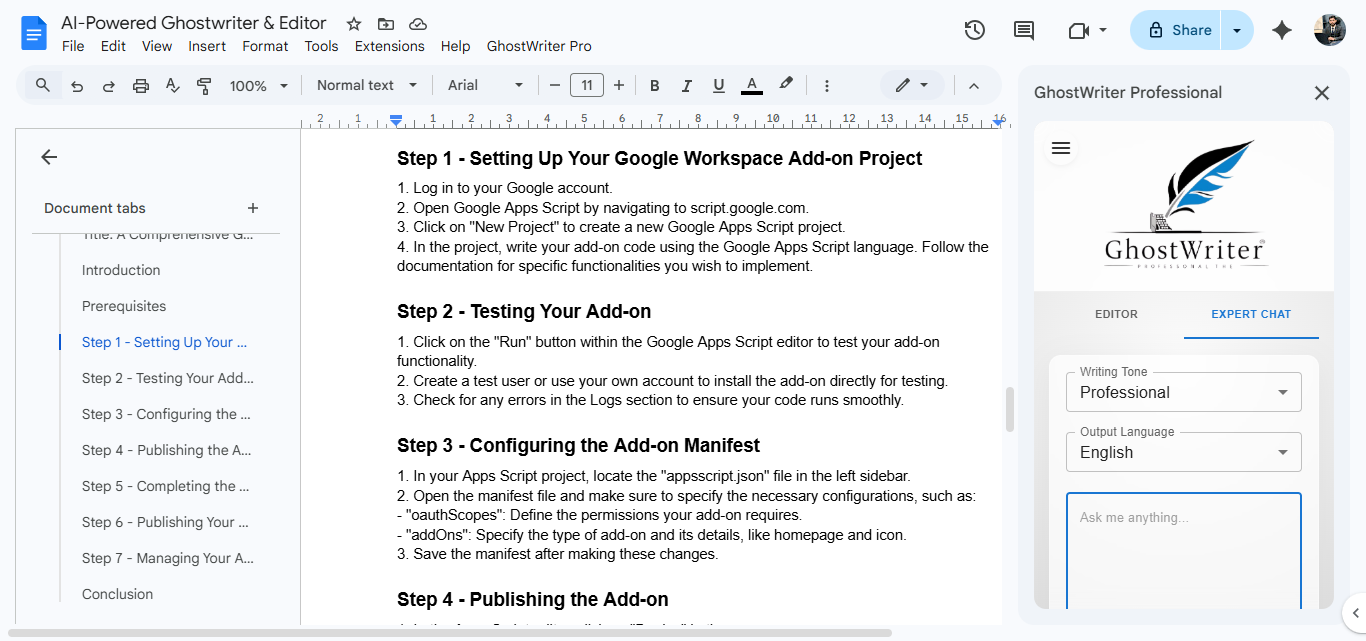This screenshot has height=641, width=1366.
Task: Open the text color picker
Action: 751,85
